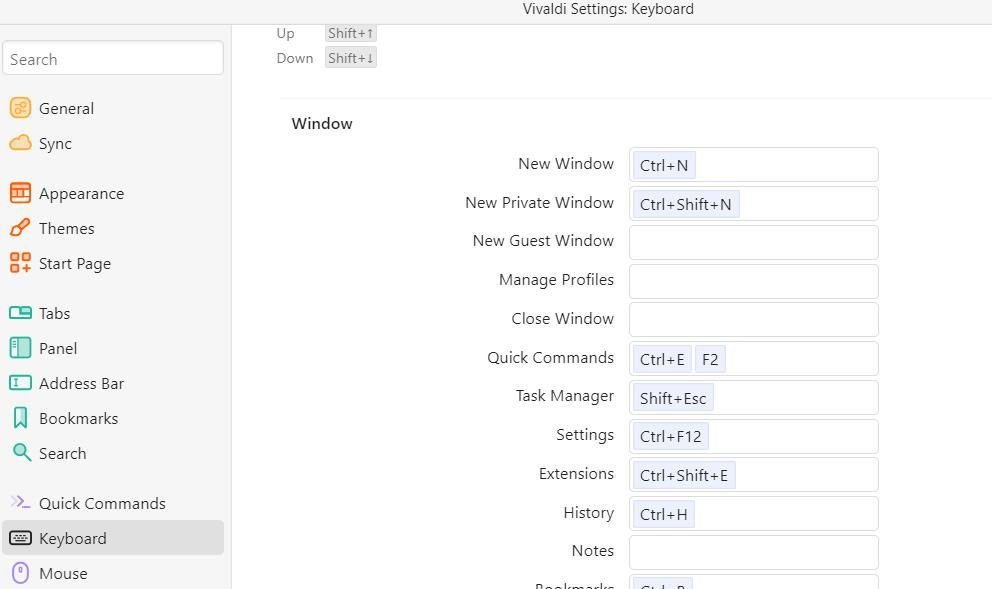Click the Bookmarks flag icon

(19, 418)
